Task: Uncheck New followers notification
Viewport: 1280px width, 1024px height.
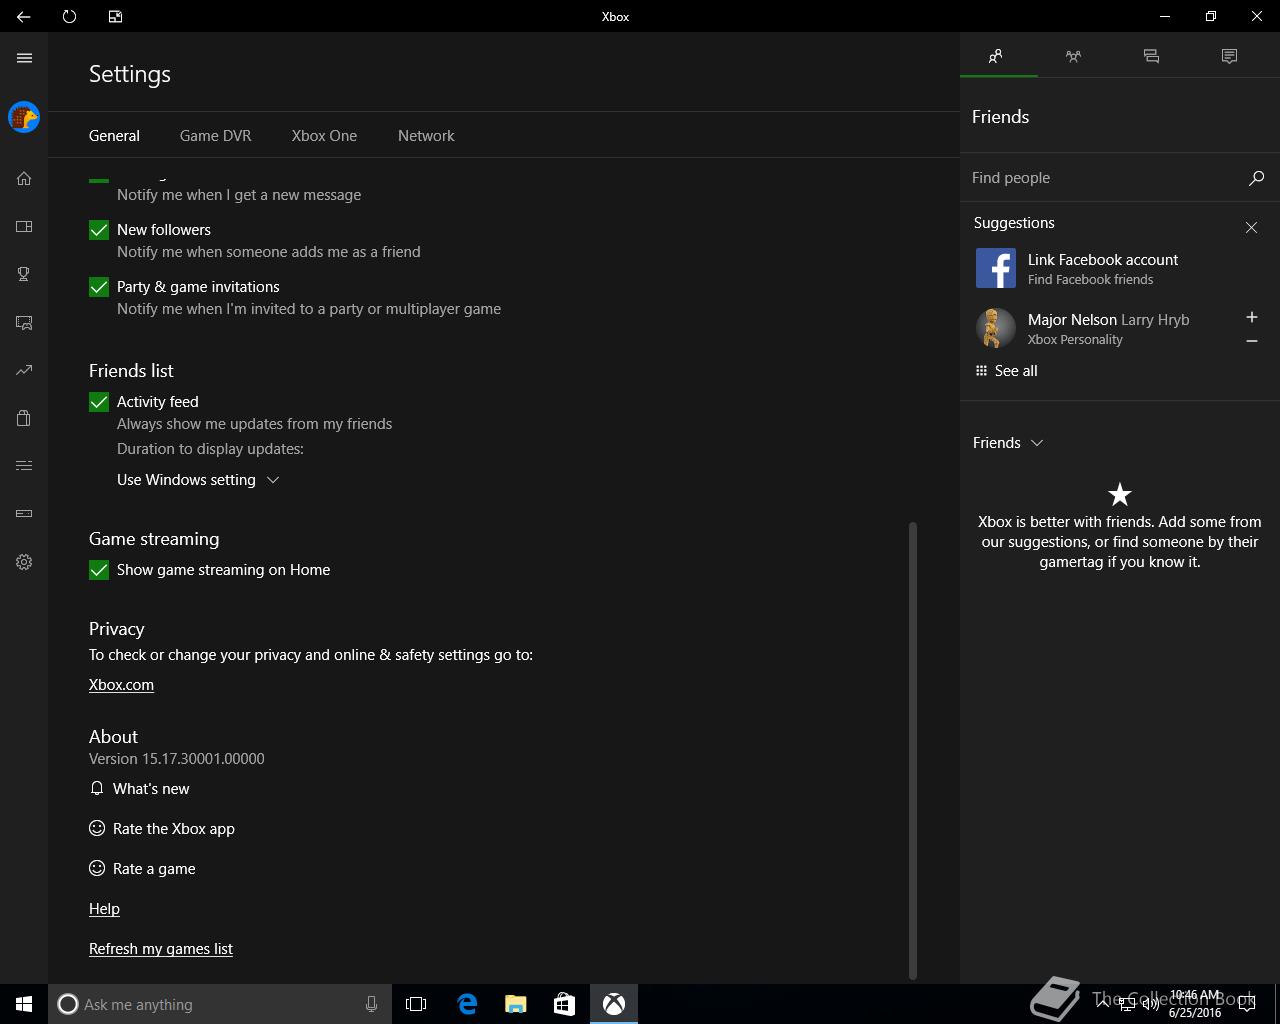Action: coord(99,230)
